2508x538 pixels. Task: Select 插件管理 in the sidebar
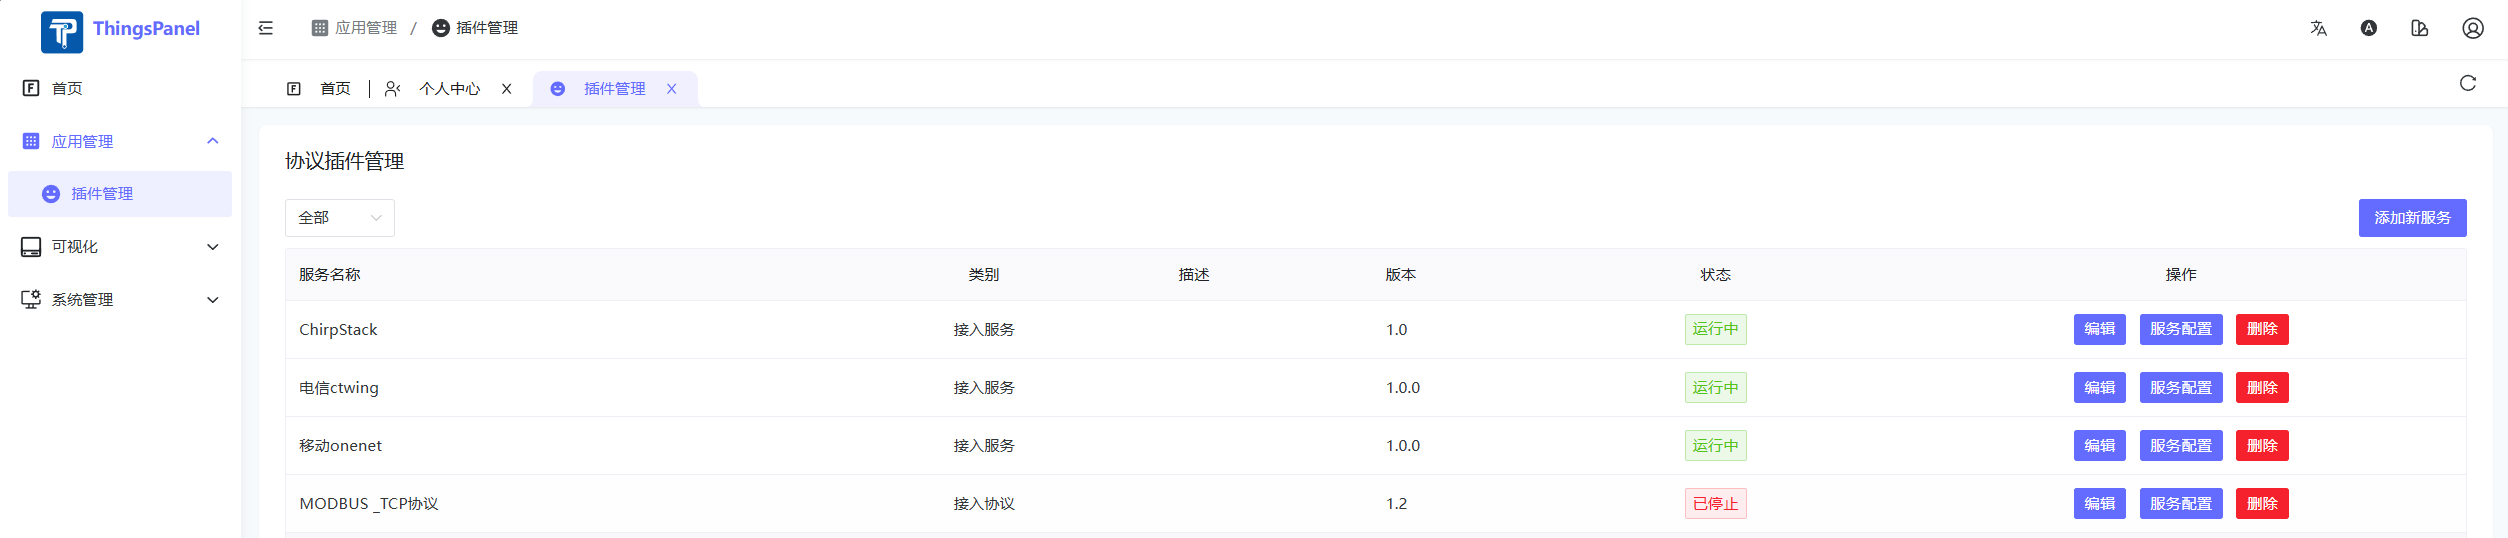coord(102,194)
